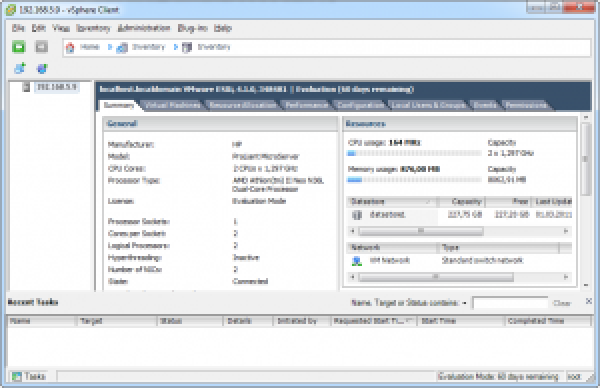Click the first Inventory breadcrumb text
Viewport: 600px width, 388px height.
(x=148, y=47)
